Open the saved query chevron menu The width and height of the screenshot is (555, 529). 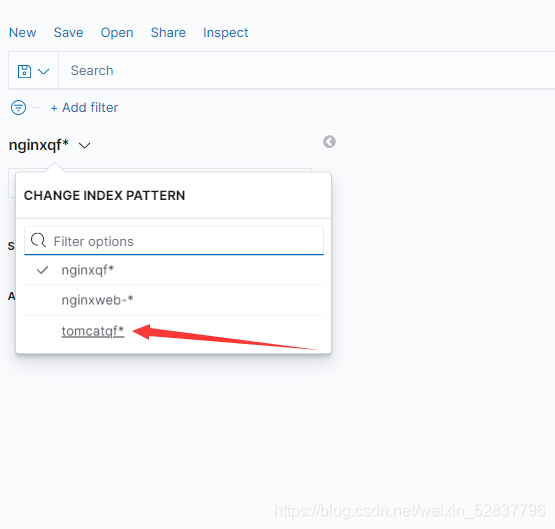[44, 71]
